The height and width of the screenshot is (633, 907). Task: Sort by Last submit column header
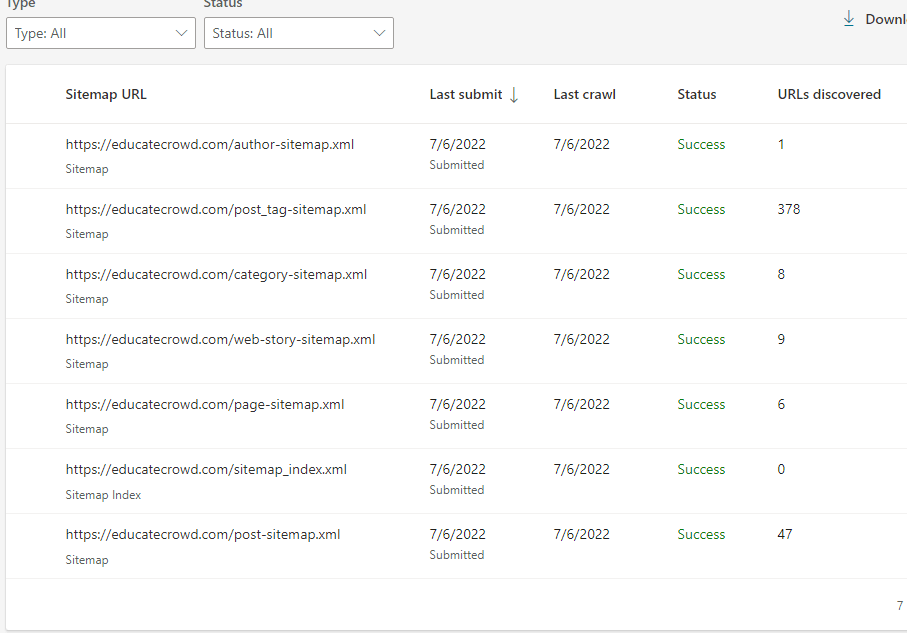point(466,94)
